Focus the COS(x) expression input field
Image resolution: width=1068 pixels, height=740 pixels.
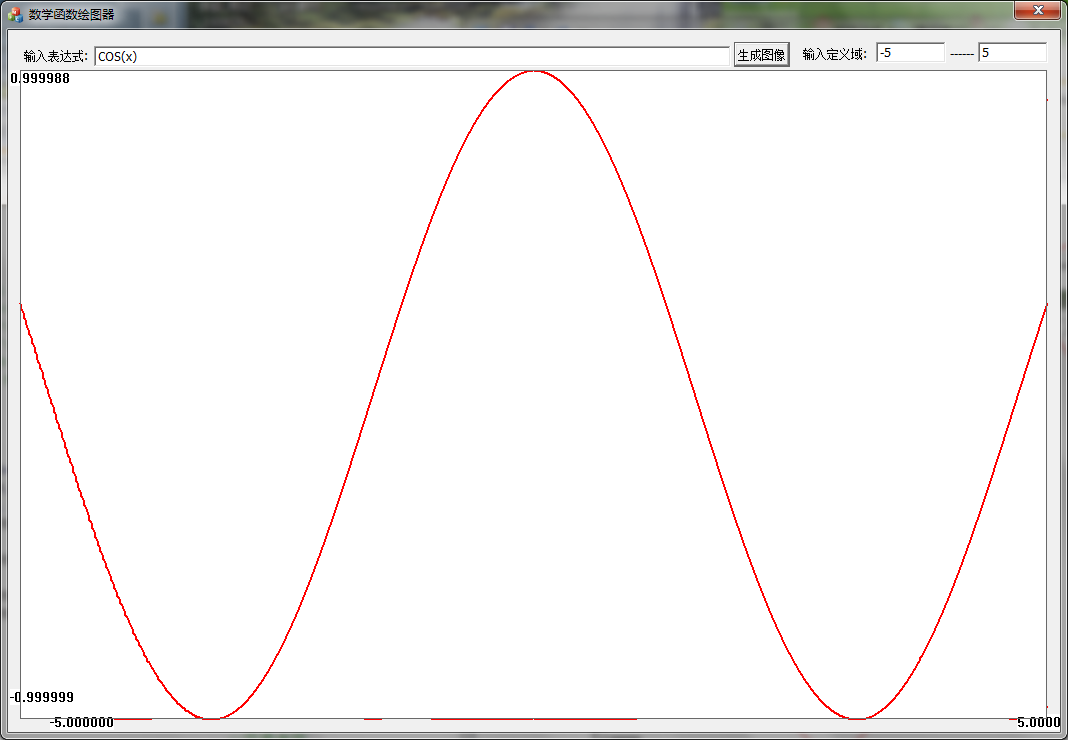tap(412, 57)
